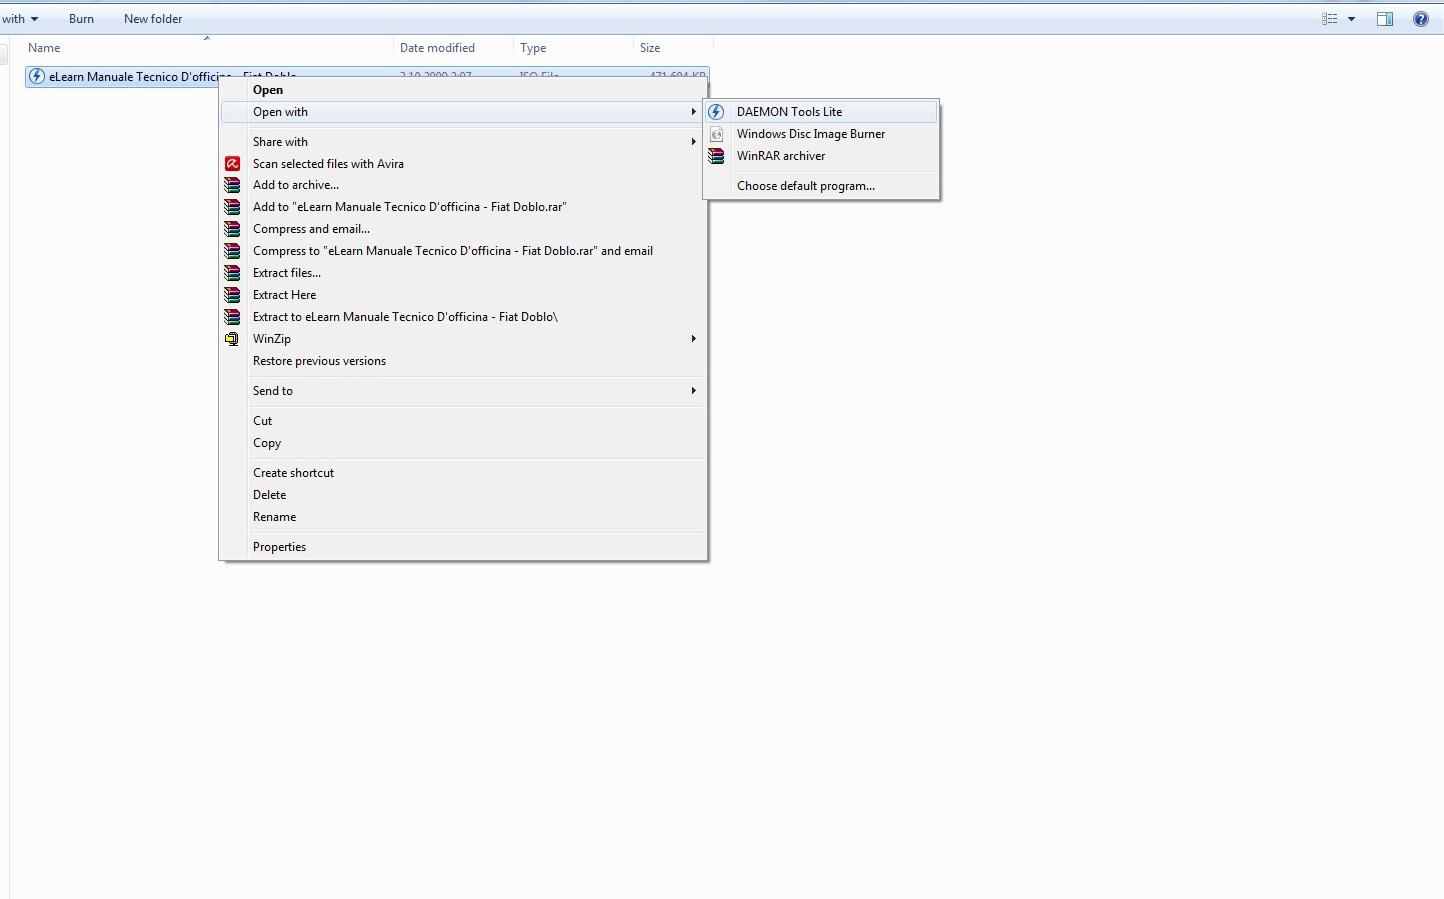Click the Avira icon beside Scan selected files
Image resolution: width=1444 pixels, height=899 pixels.
pyautogui.click(x=232, y=164)
